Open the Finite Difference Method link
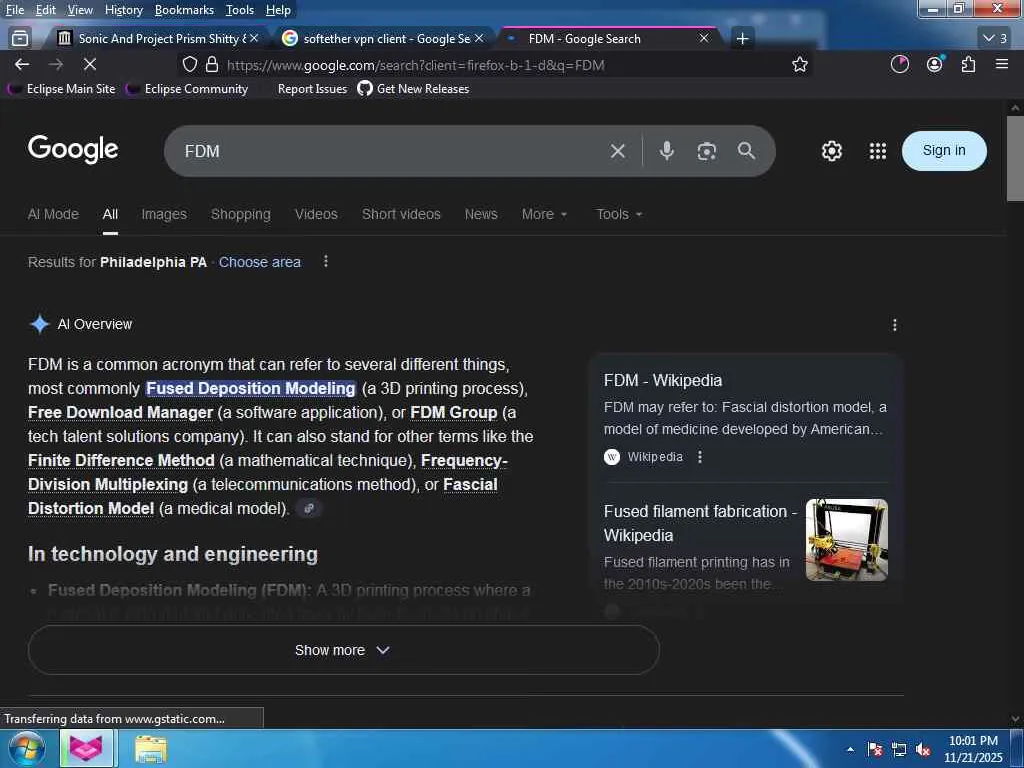The height and width of the screenshot is (768, 1024). coord(121,460)
